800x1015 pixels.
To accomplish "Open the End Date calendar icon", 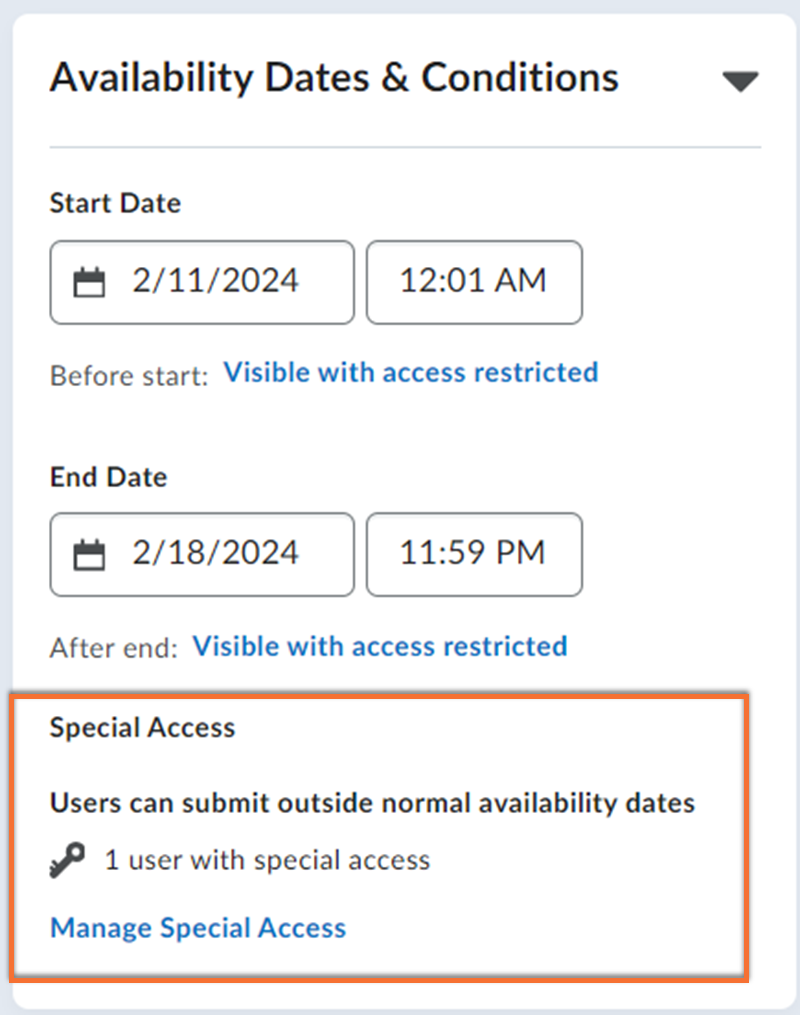I will pyautogui.click(x=90, y=555).
